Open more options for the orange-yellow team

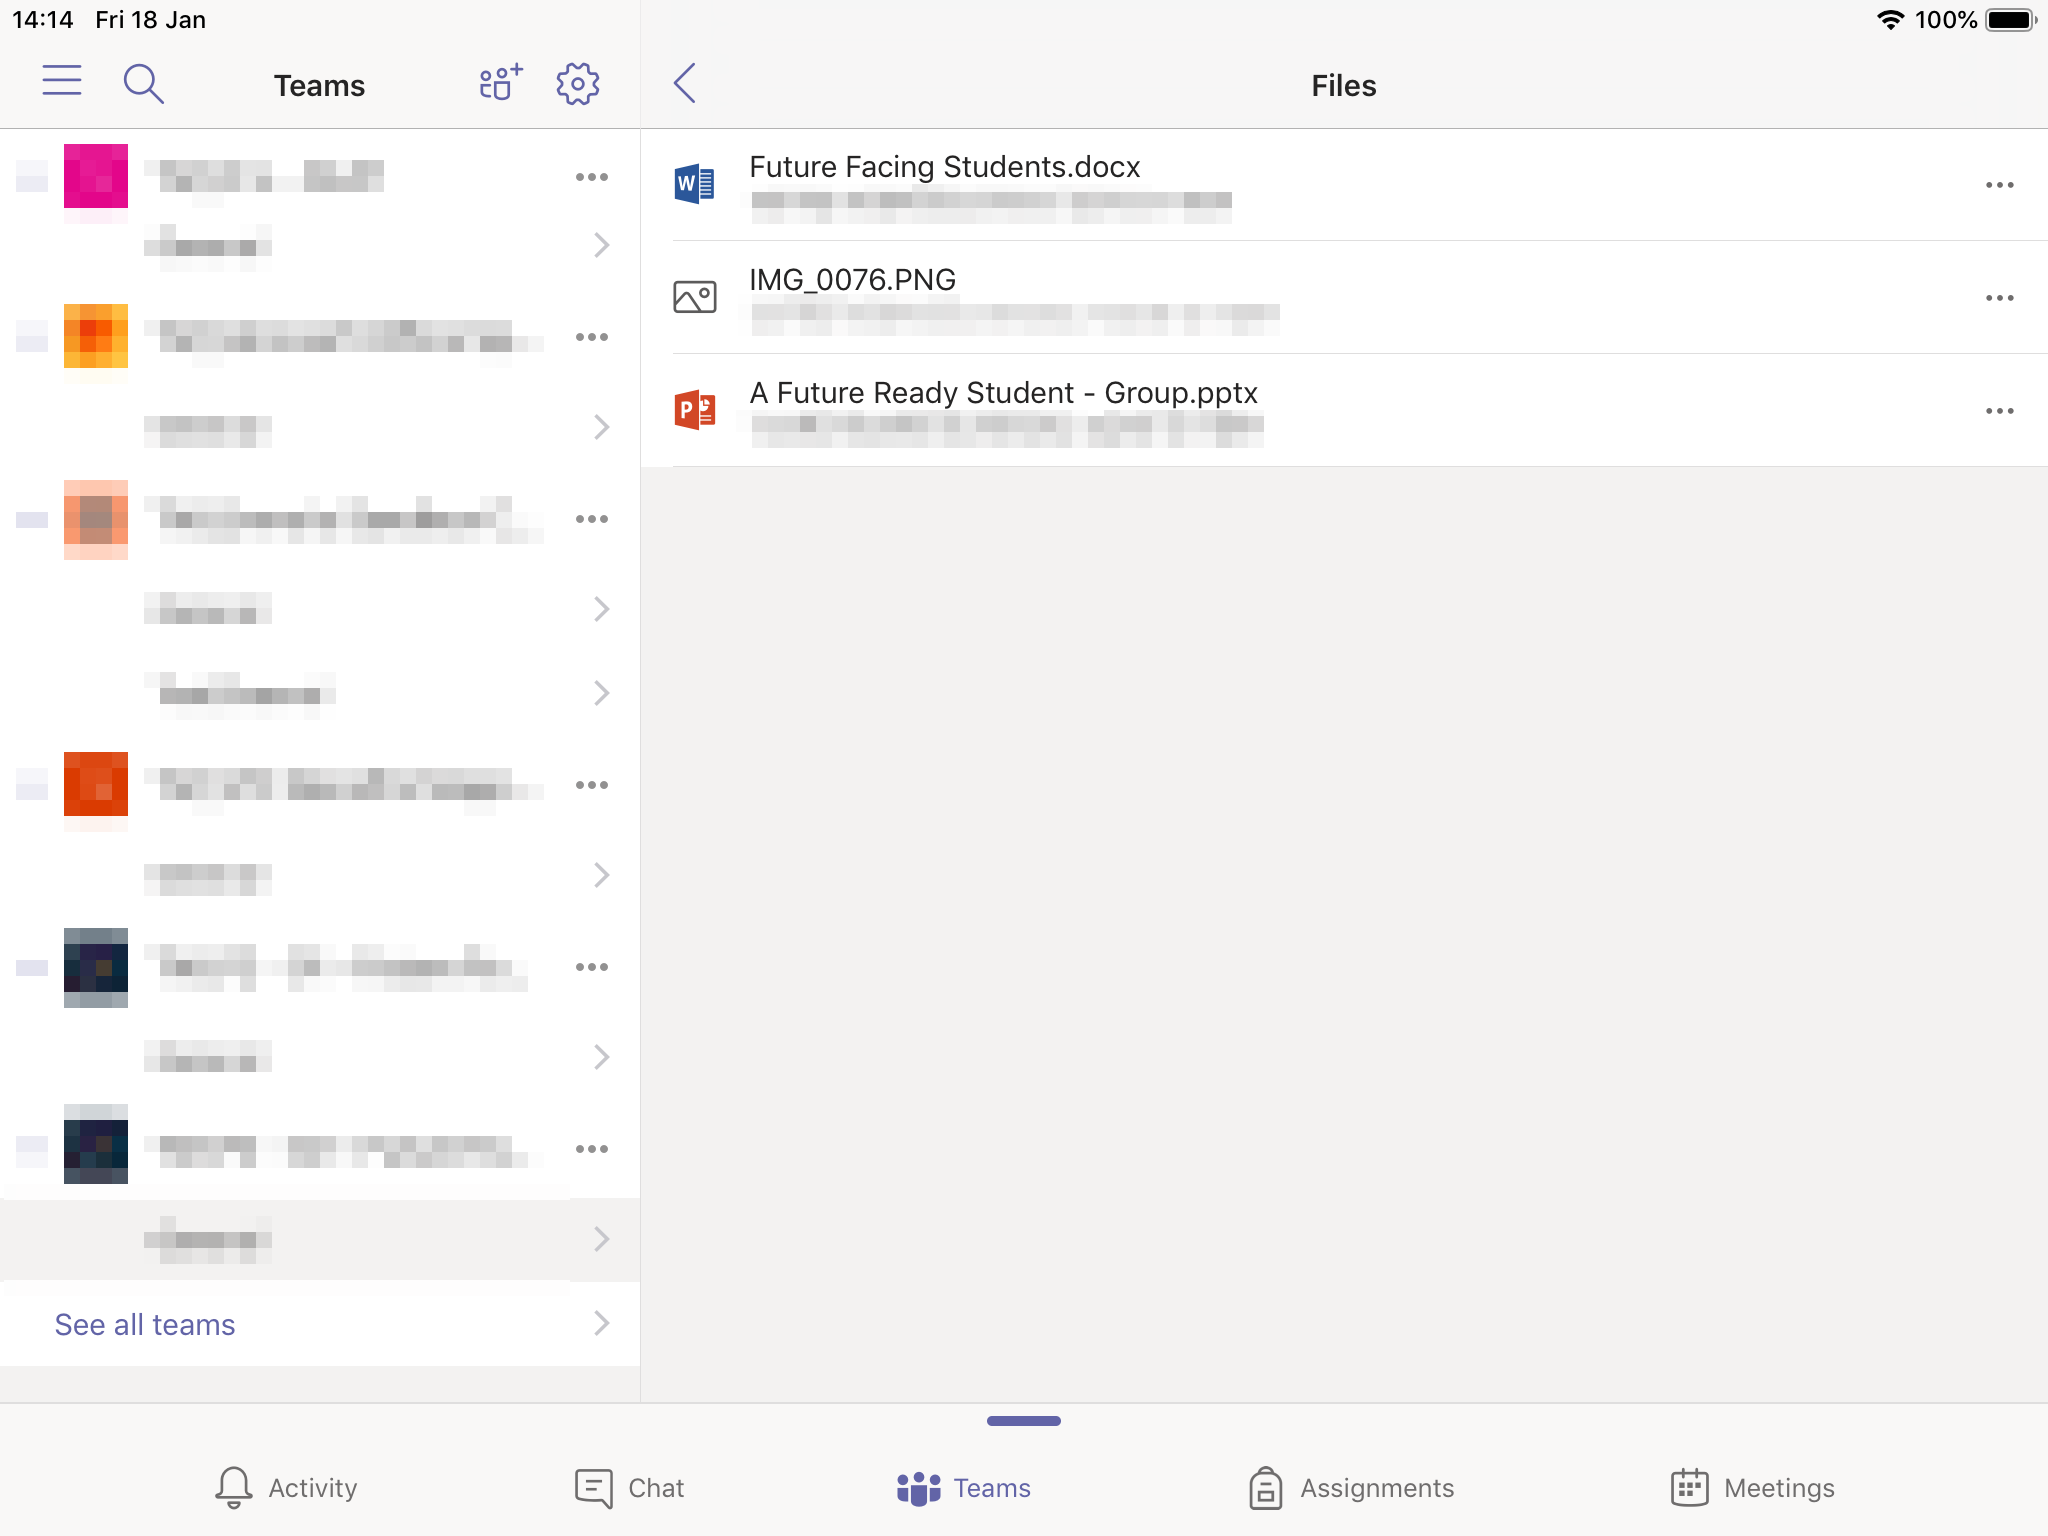pyautogui.click(x=592, y=337)
